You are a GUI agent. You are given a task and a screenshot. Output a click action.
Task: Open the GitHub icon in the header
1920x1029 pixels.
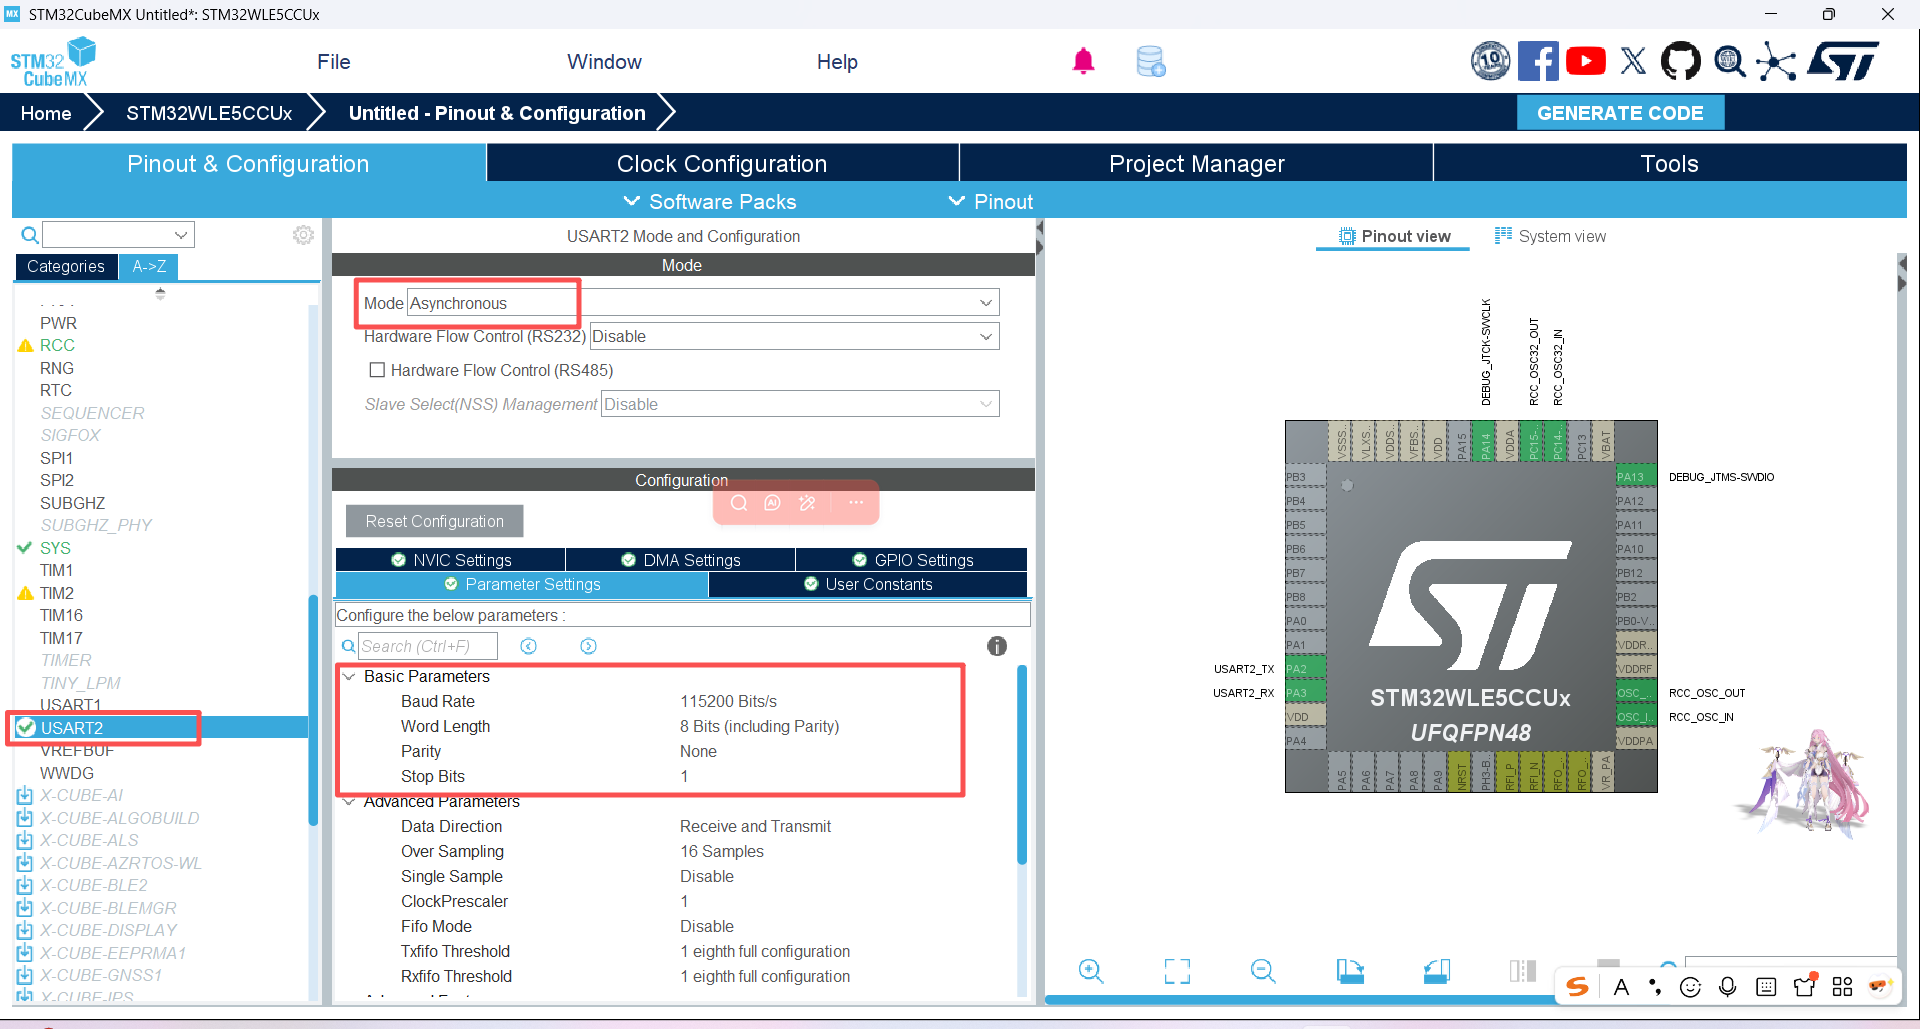[1680, 62]
